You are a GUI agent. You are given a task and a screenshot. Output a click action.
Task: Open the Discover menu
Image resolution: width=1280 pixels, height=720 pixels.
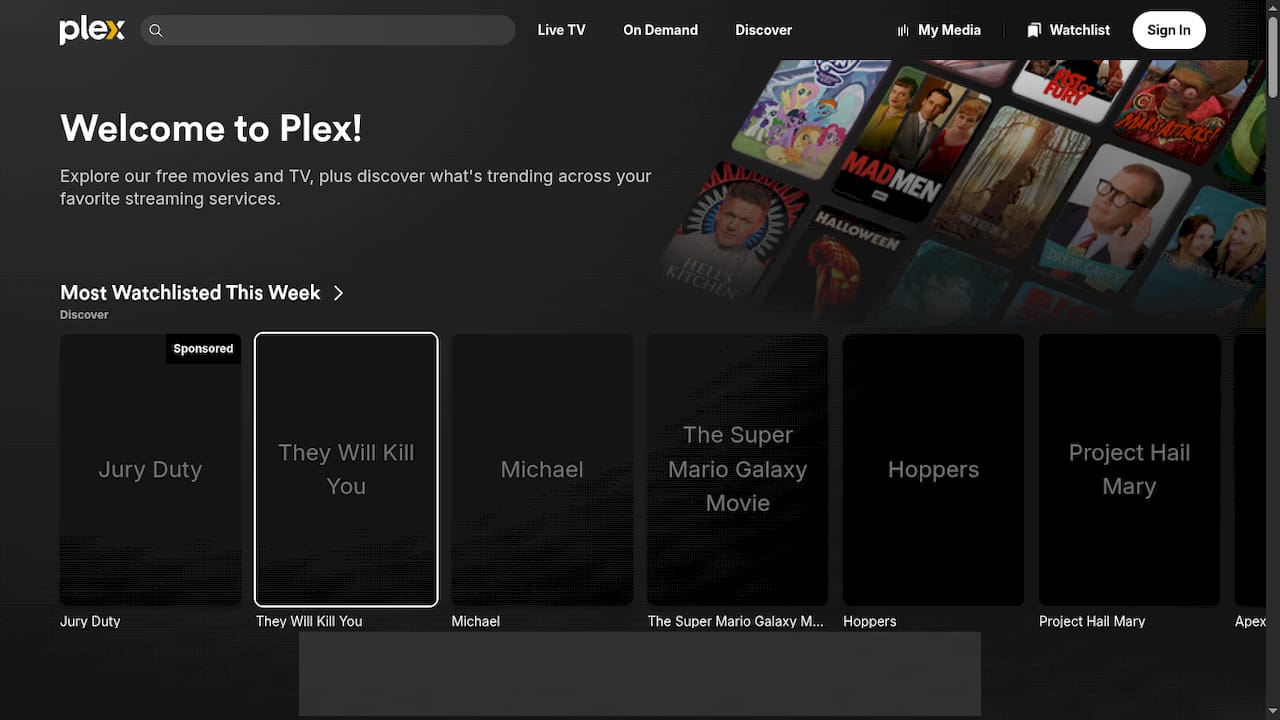[x=763, y=30]
